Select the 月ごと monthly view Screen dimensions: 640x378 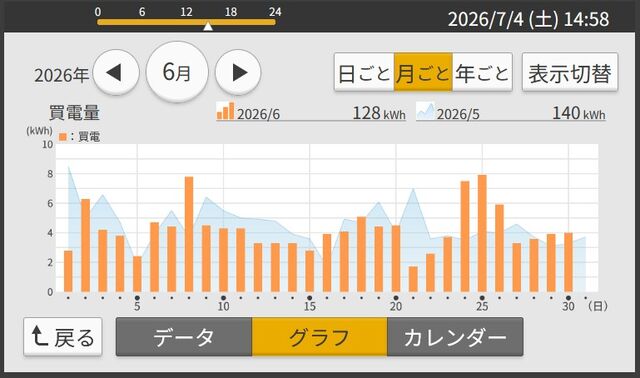coord(423,73)
